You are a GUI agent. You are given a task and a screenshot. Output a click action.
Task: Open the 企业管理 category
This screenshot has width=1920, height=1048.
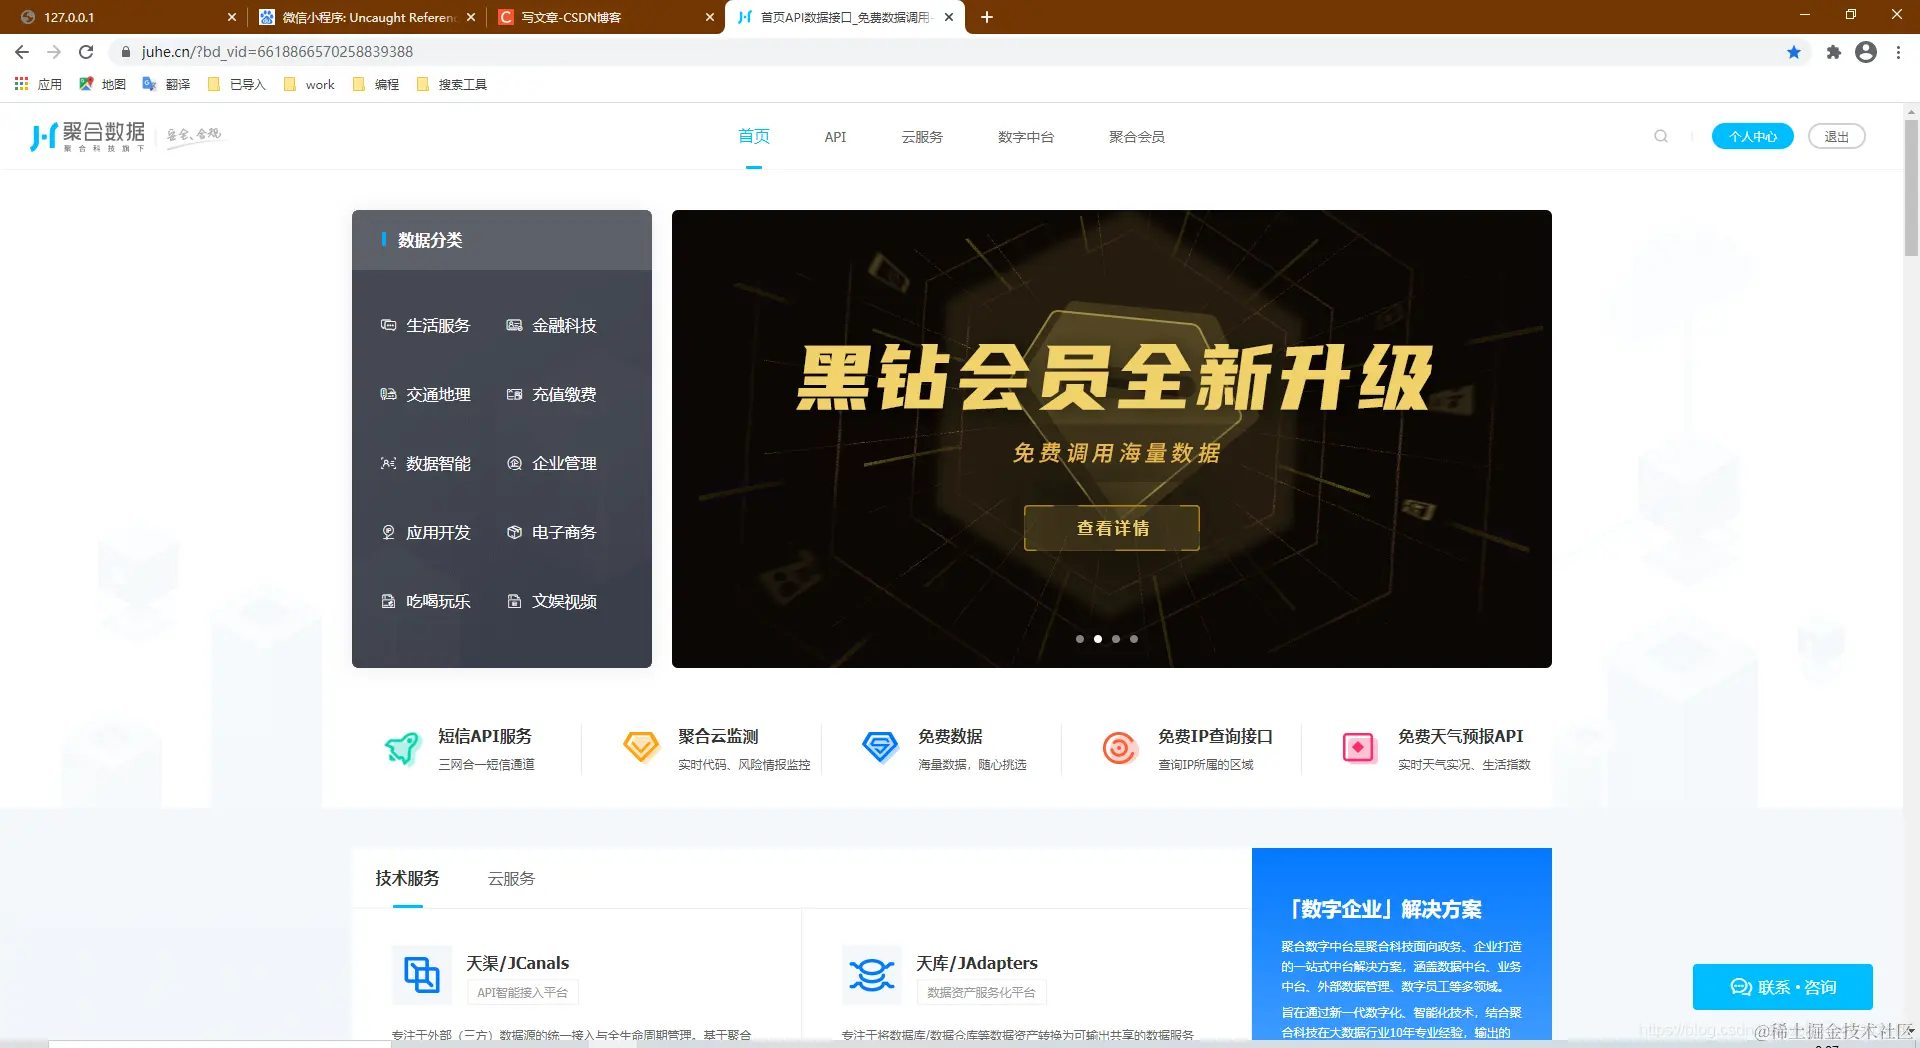pos(552,463)
